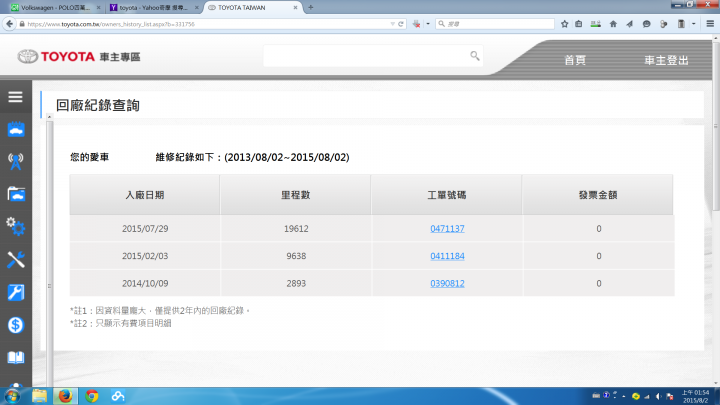Open File Explorer from taskbar

pos(39,396)
